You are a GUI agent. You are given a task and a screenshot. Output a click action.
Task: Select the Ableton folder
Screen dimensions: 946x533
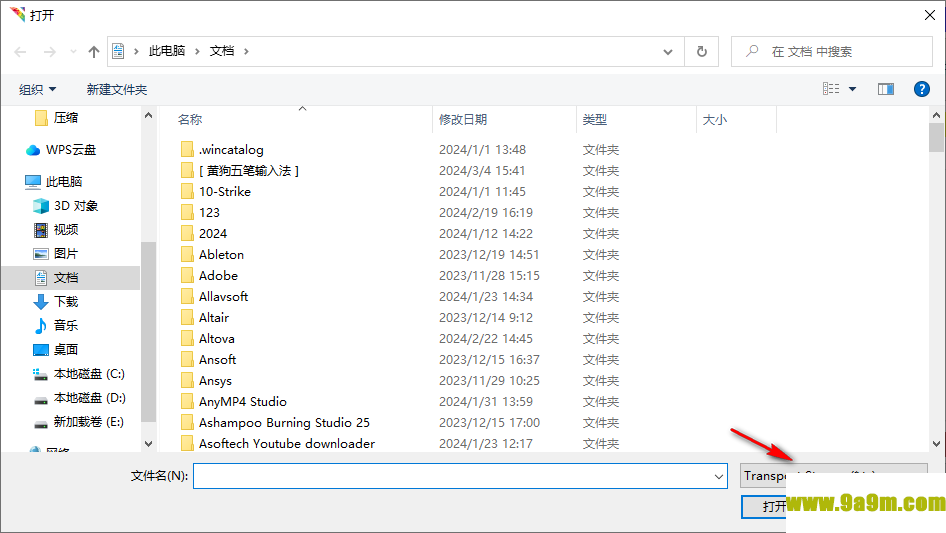(x=221, y=255)
